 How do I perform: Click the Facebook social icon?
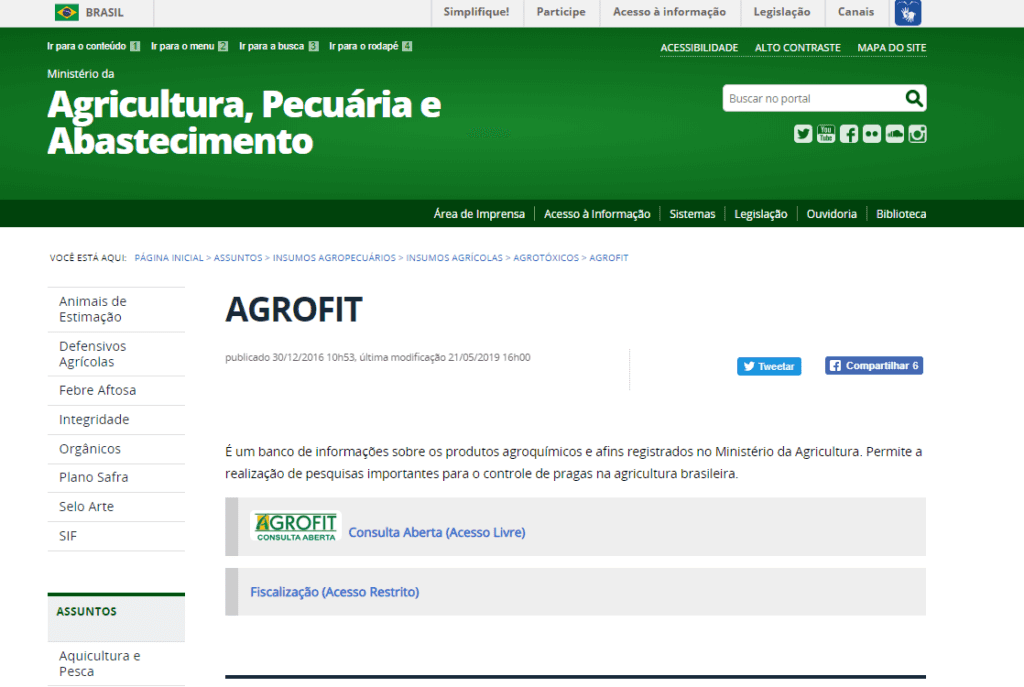[849, 133]
